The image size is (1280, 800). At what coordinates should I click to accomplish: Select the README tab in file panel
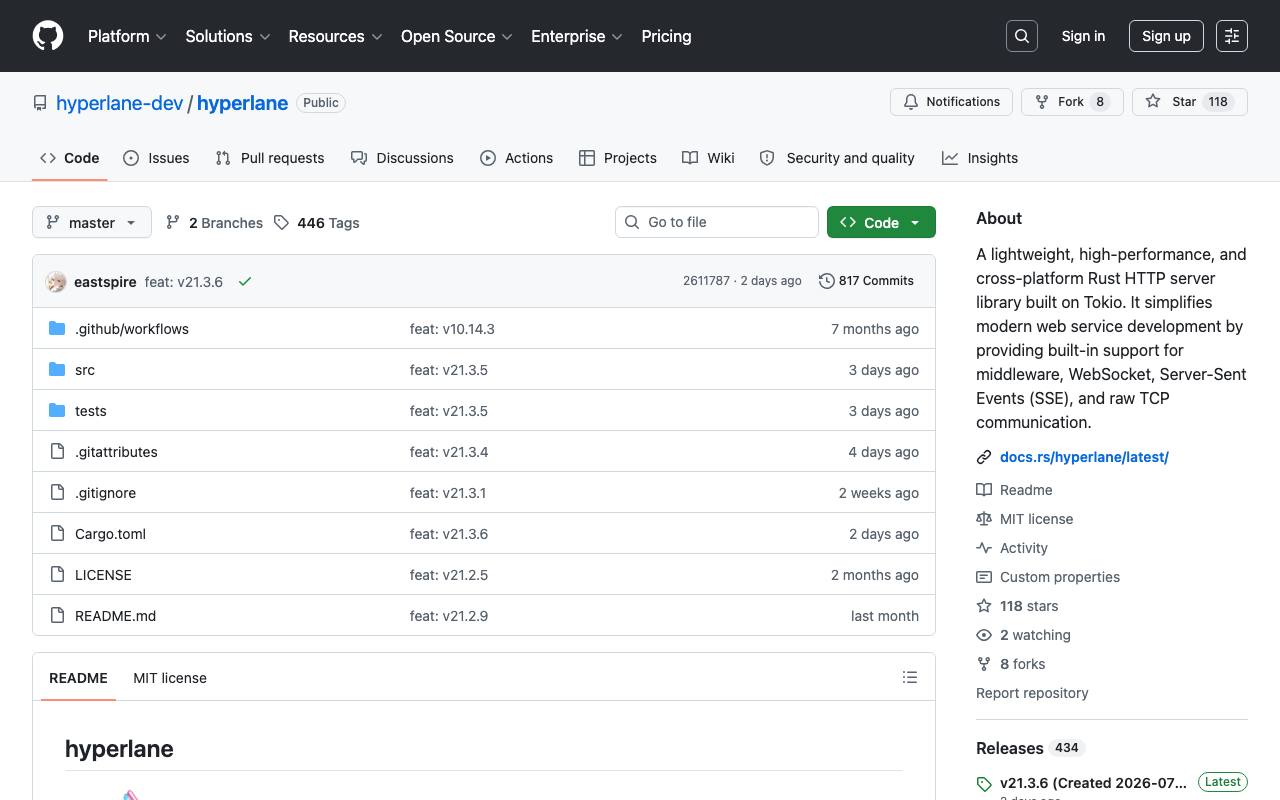tap(78, 678)
